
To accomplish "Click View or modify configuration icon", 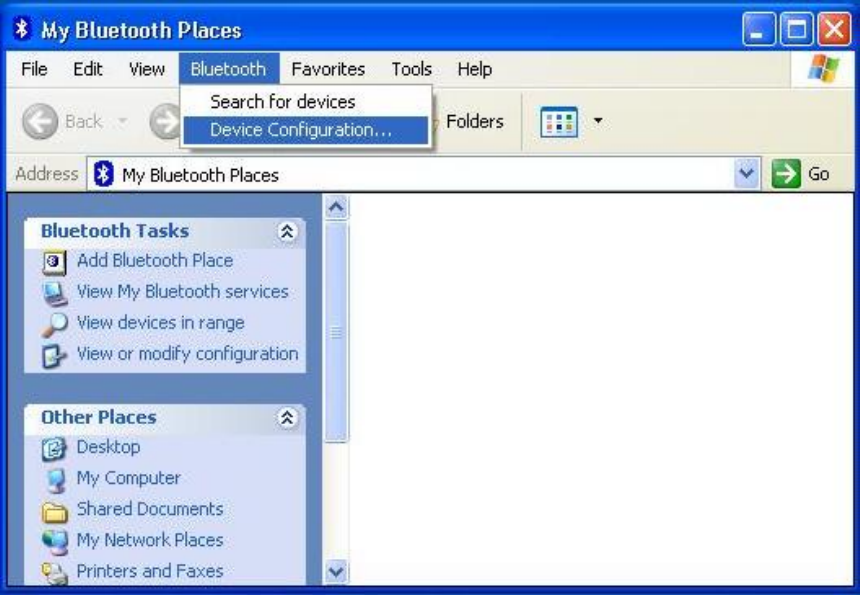I will click(x=54, y=356).
